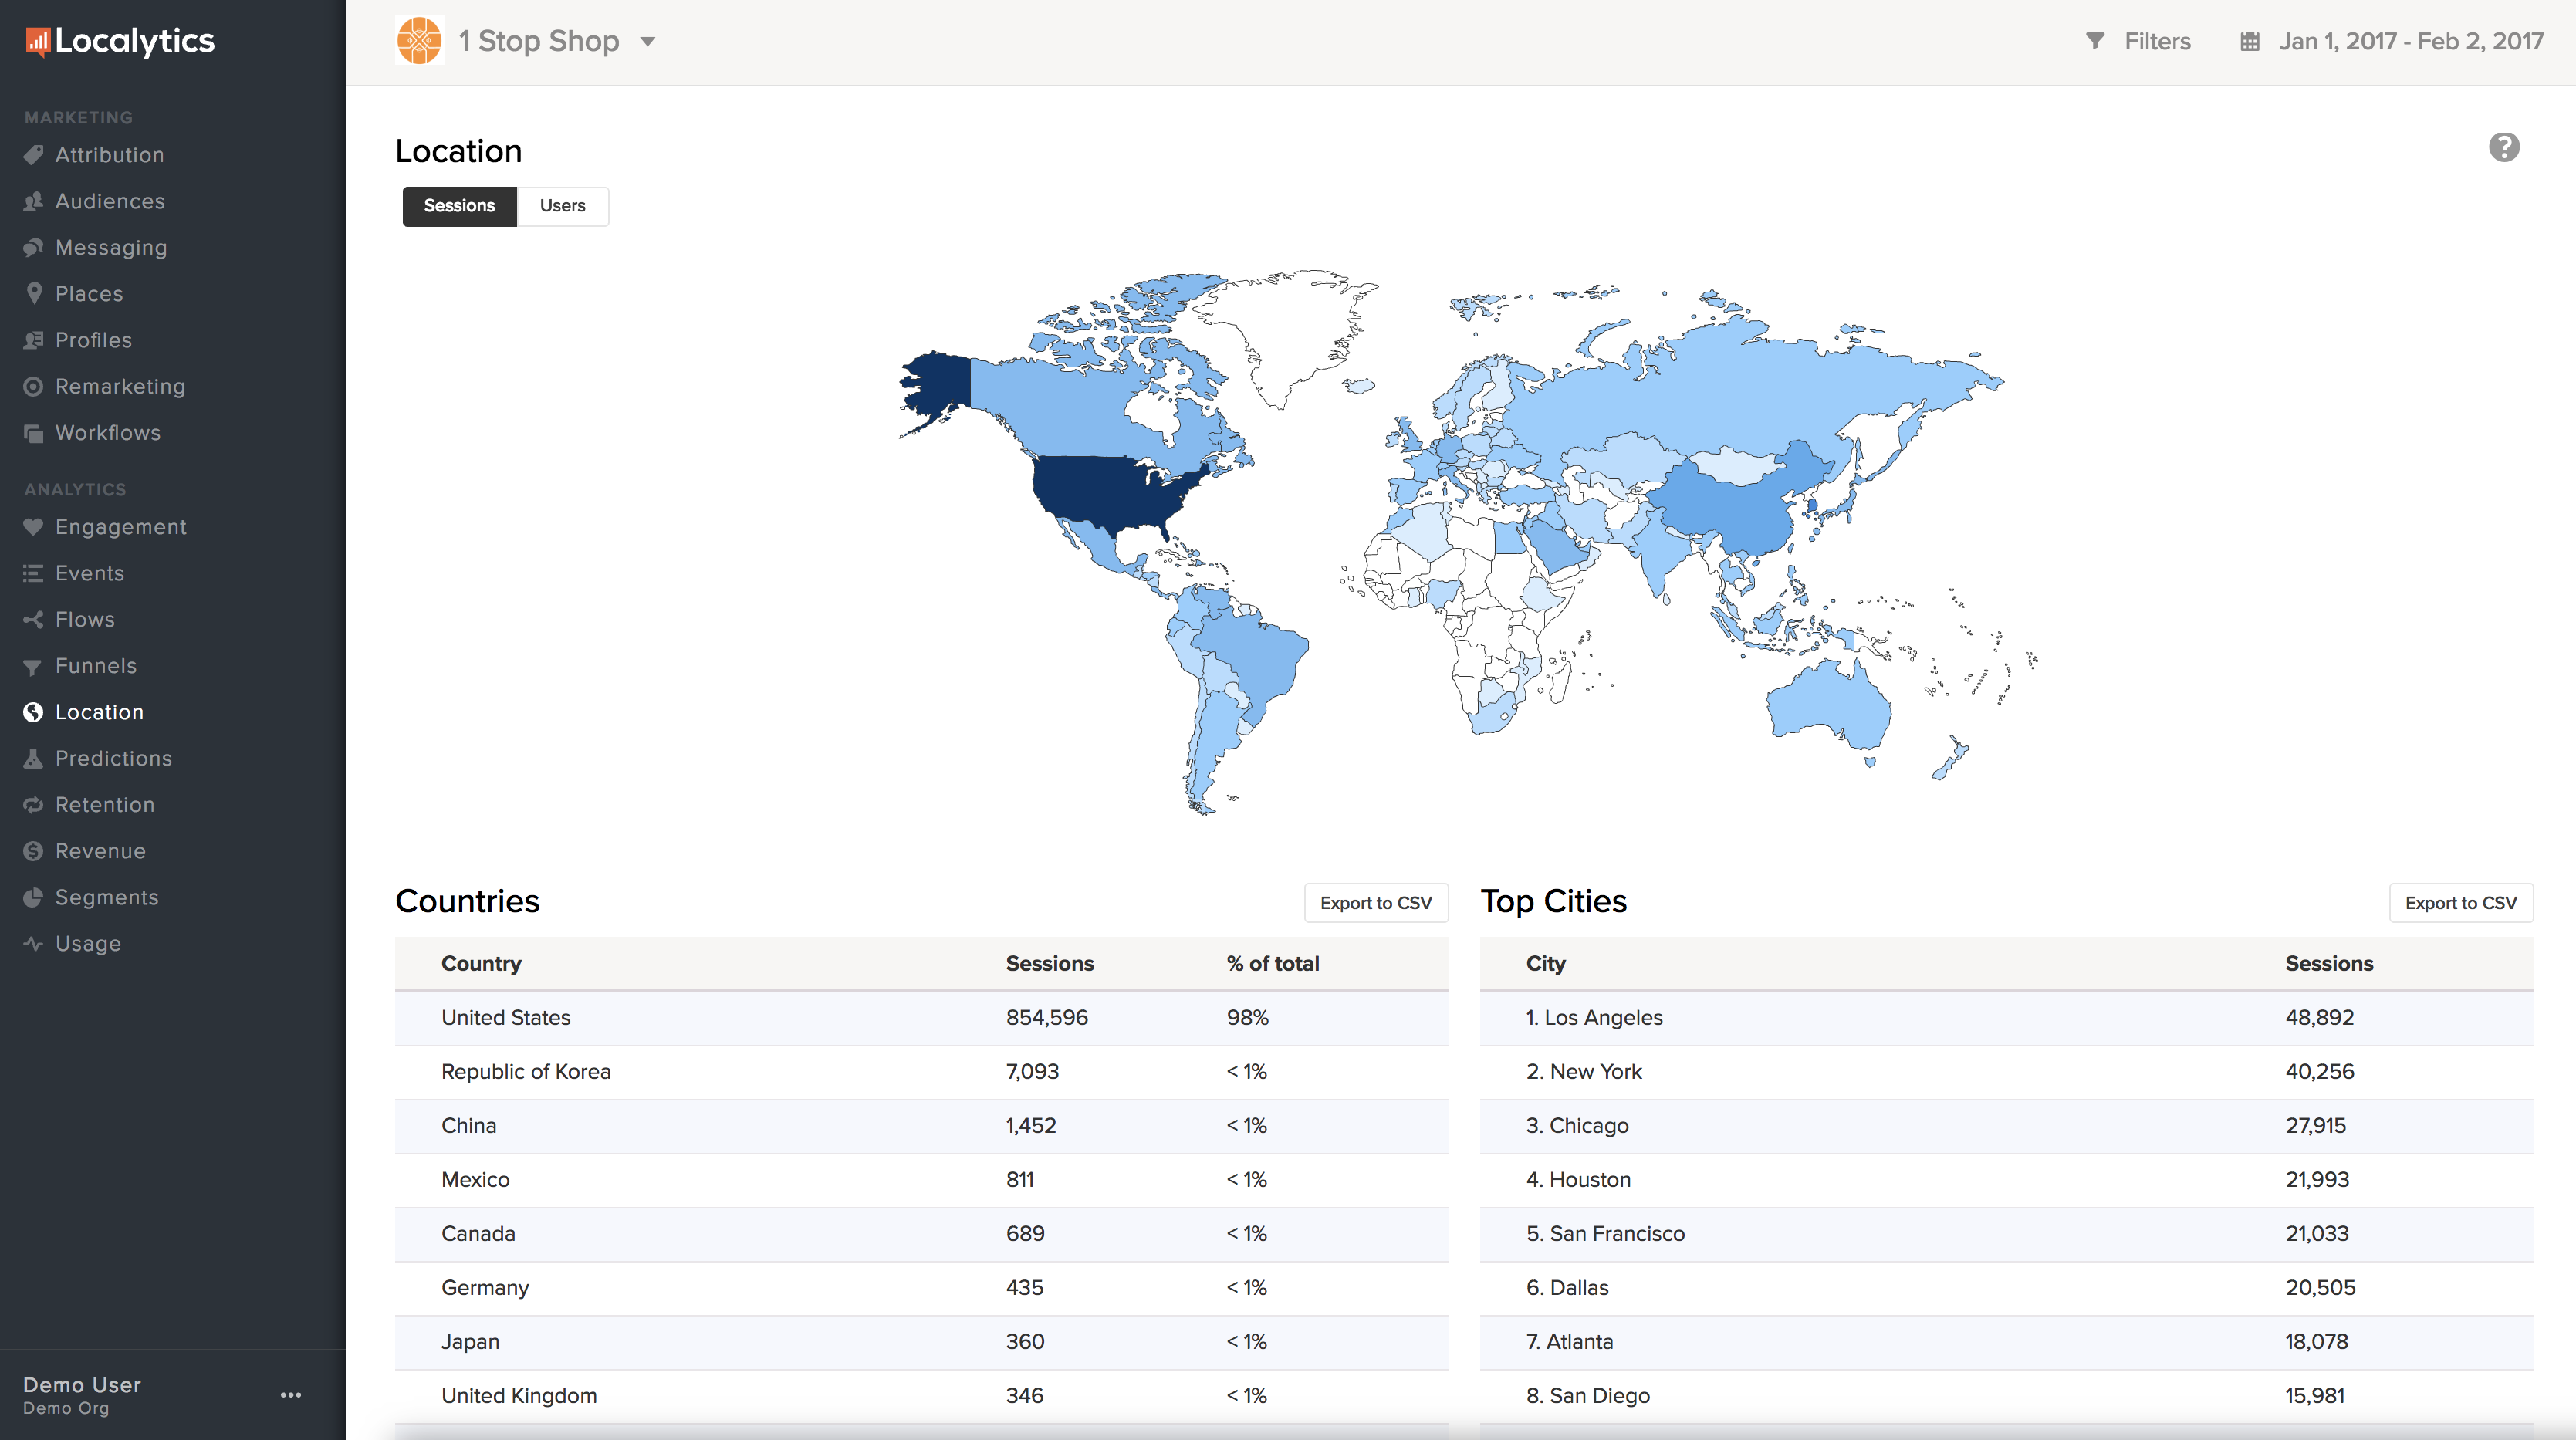This screenshot has height=1440, width=2576.
Task: Click the 1 Stop Shop app logo
Action: click(419, 41)
